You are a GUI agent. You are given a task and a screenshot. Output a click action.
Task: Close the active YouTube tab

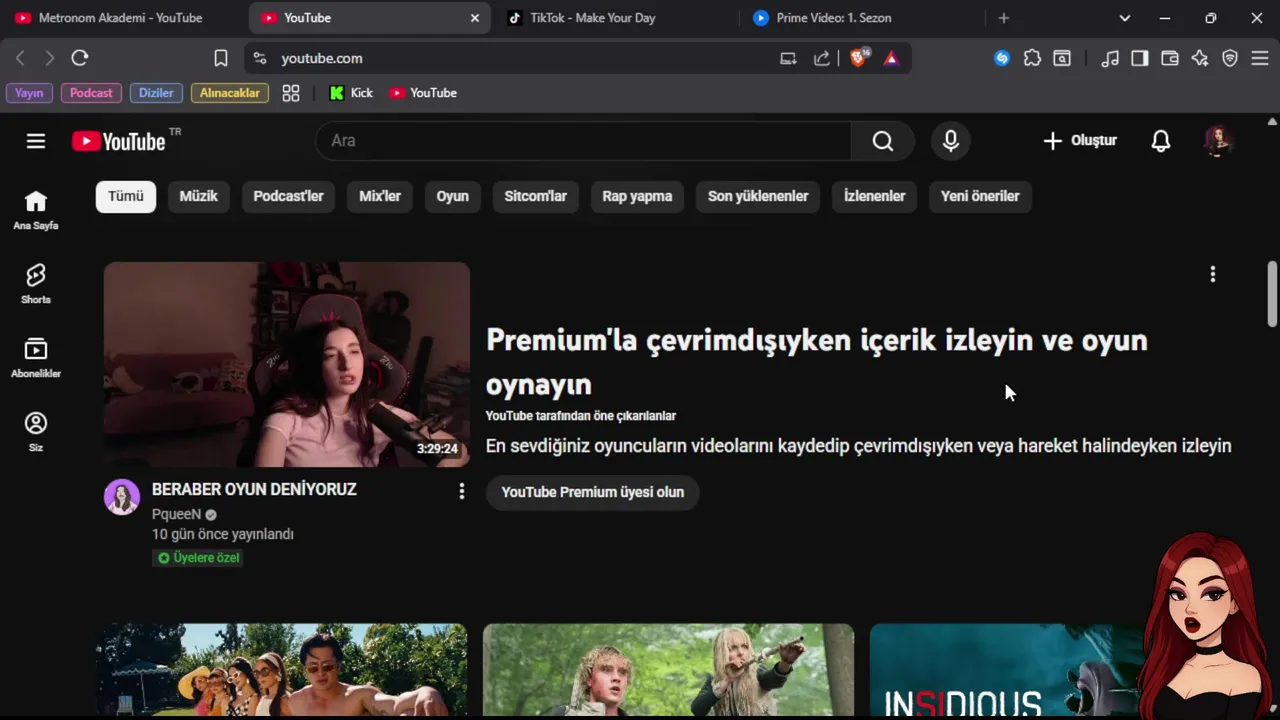(475, 18)
